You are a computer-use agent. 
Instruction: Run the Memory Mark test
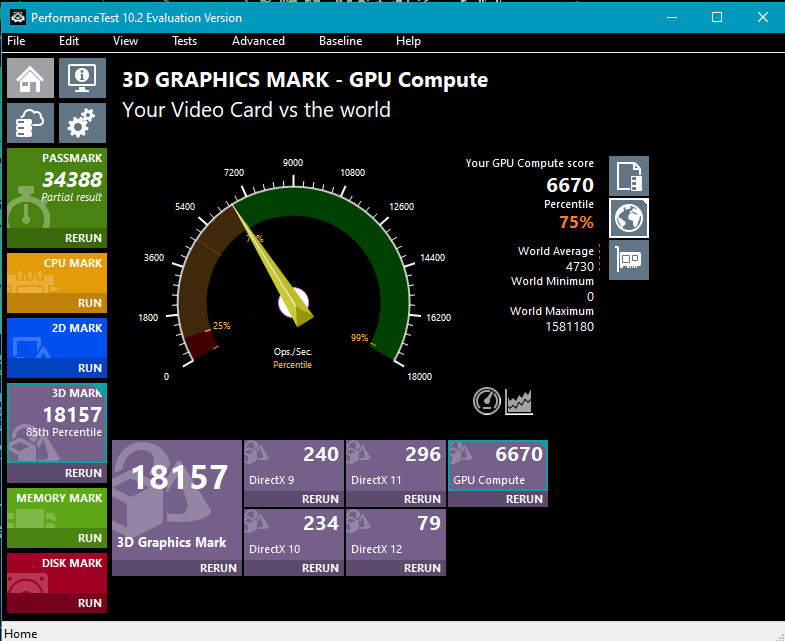[57, 538]
